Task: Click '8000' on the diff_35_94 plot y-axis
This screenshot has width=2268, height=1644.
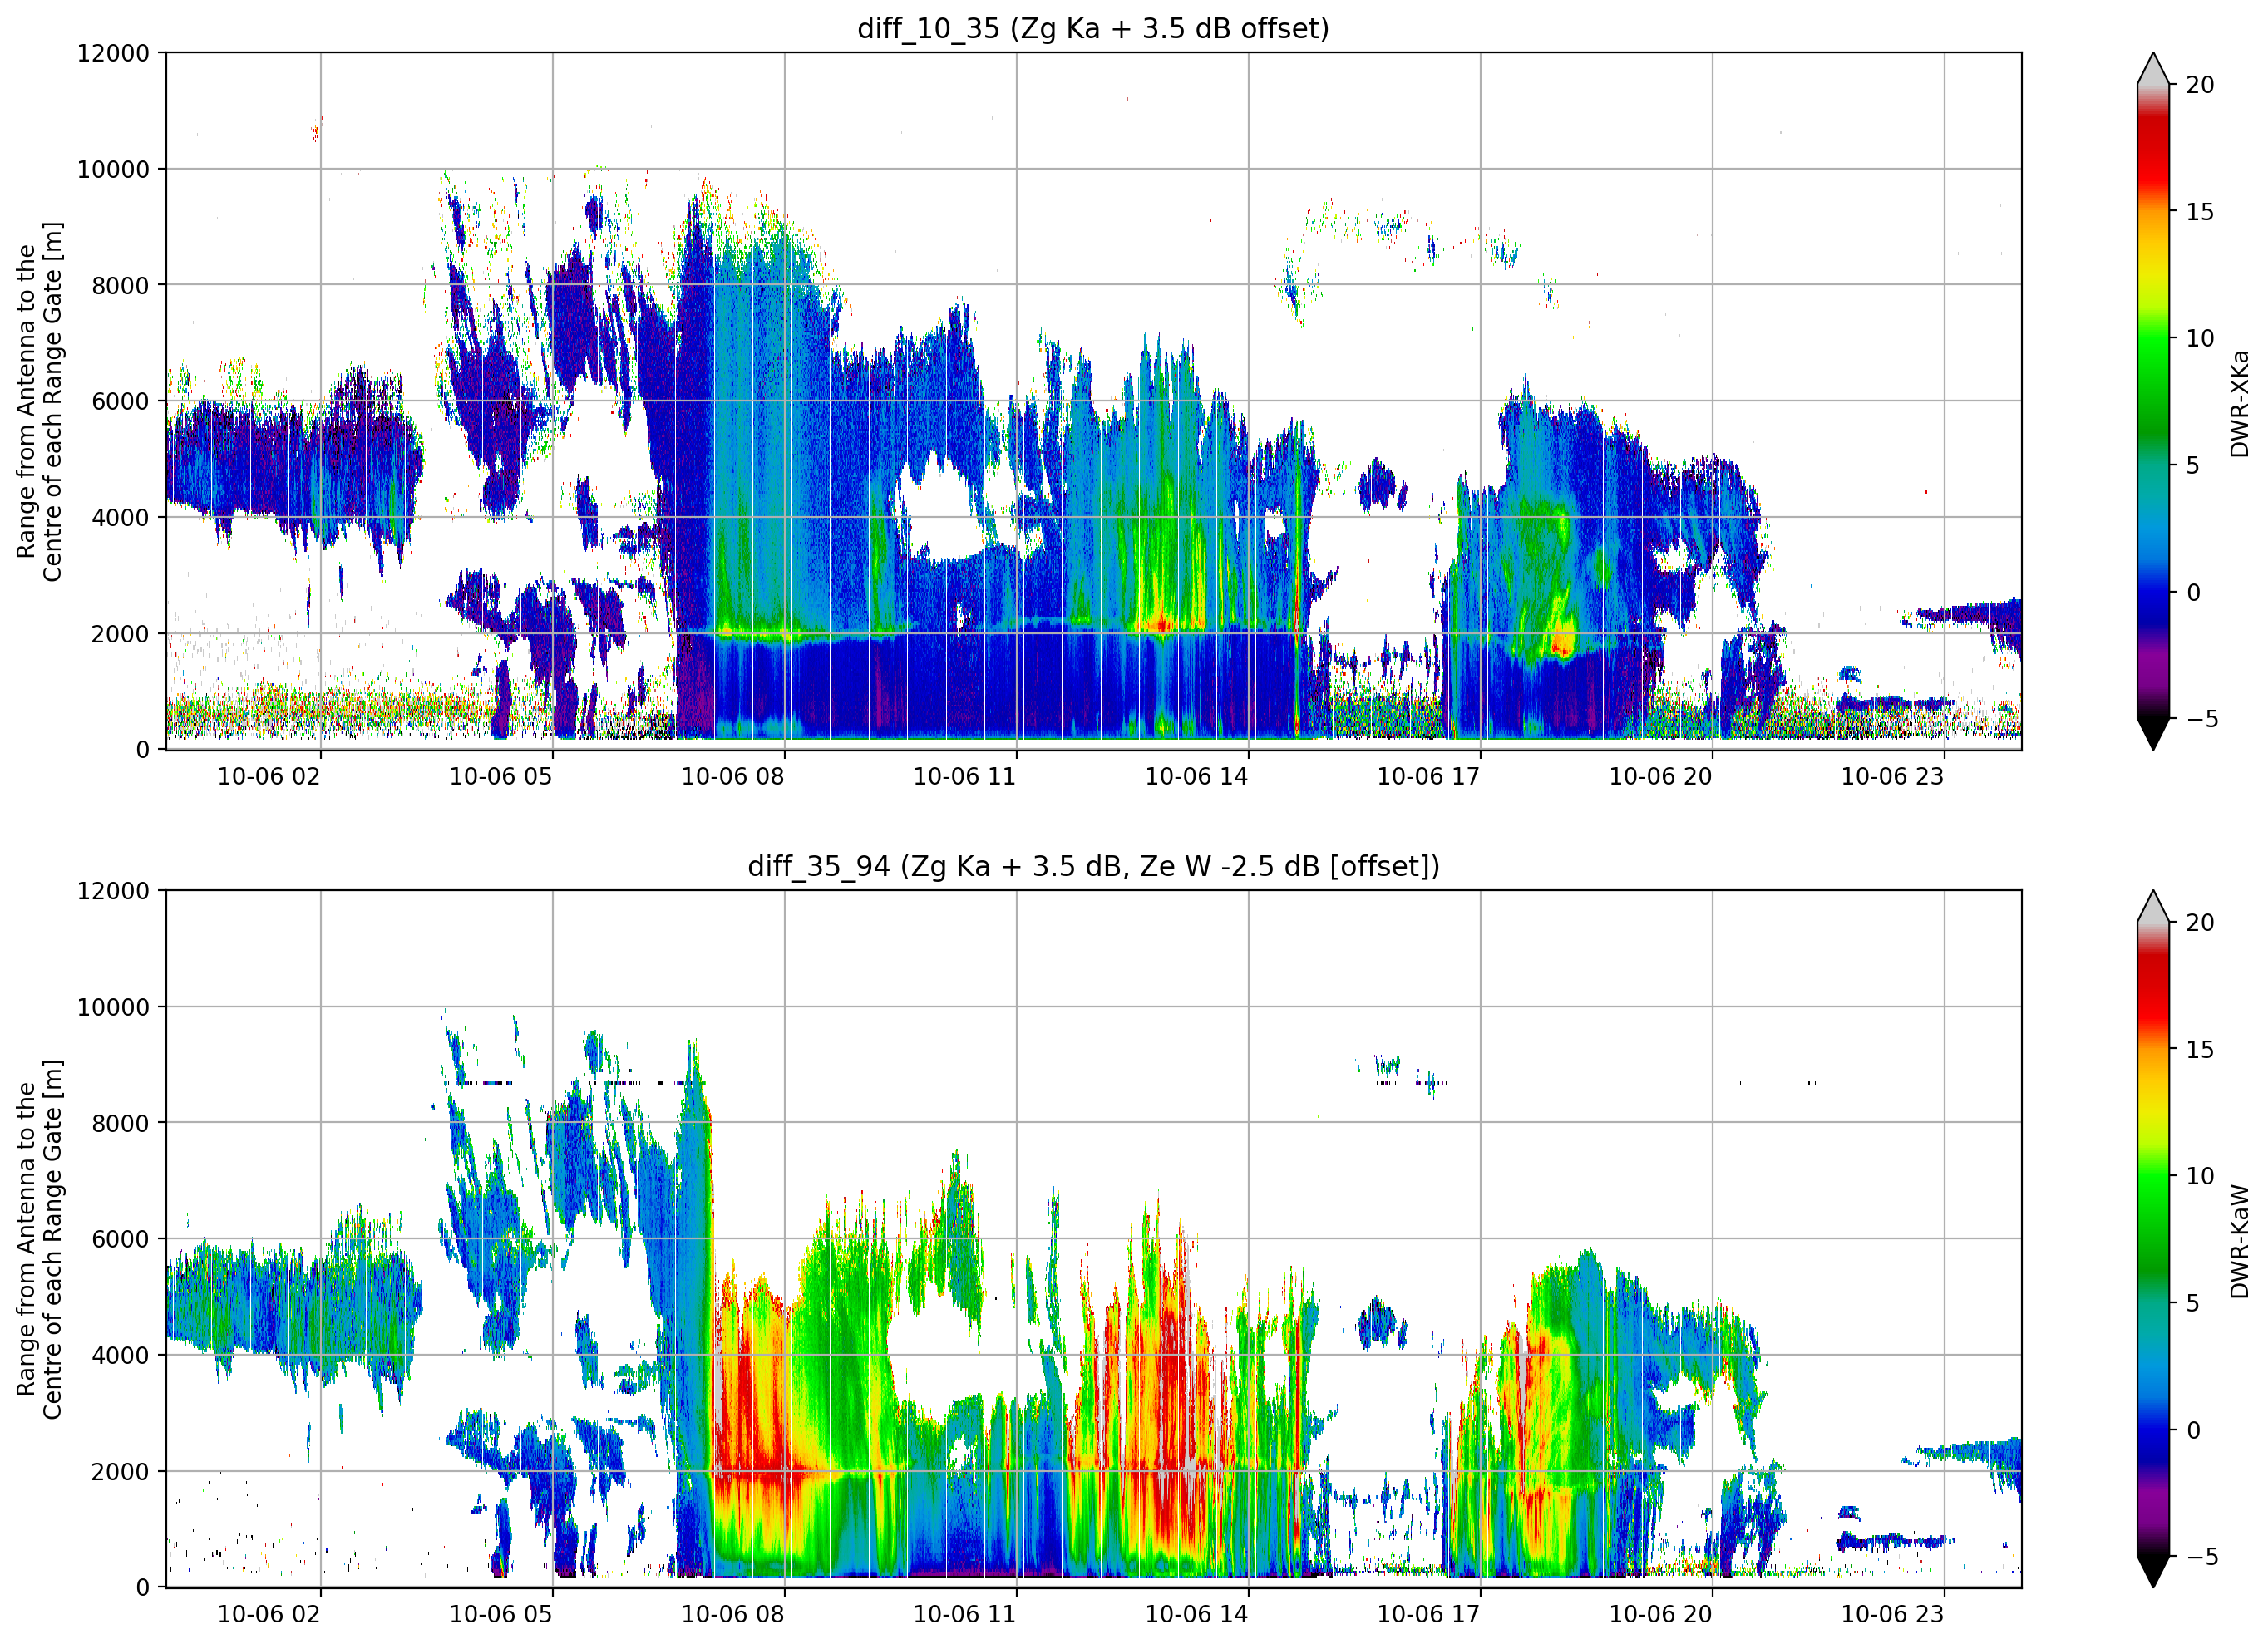Action: [120, 1123]
